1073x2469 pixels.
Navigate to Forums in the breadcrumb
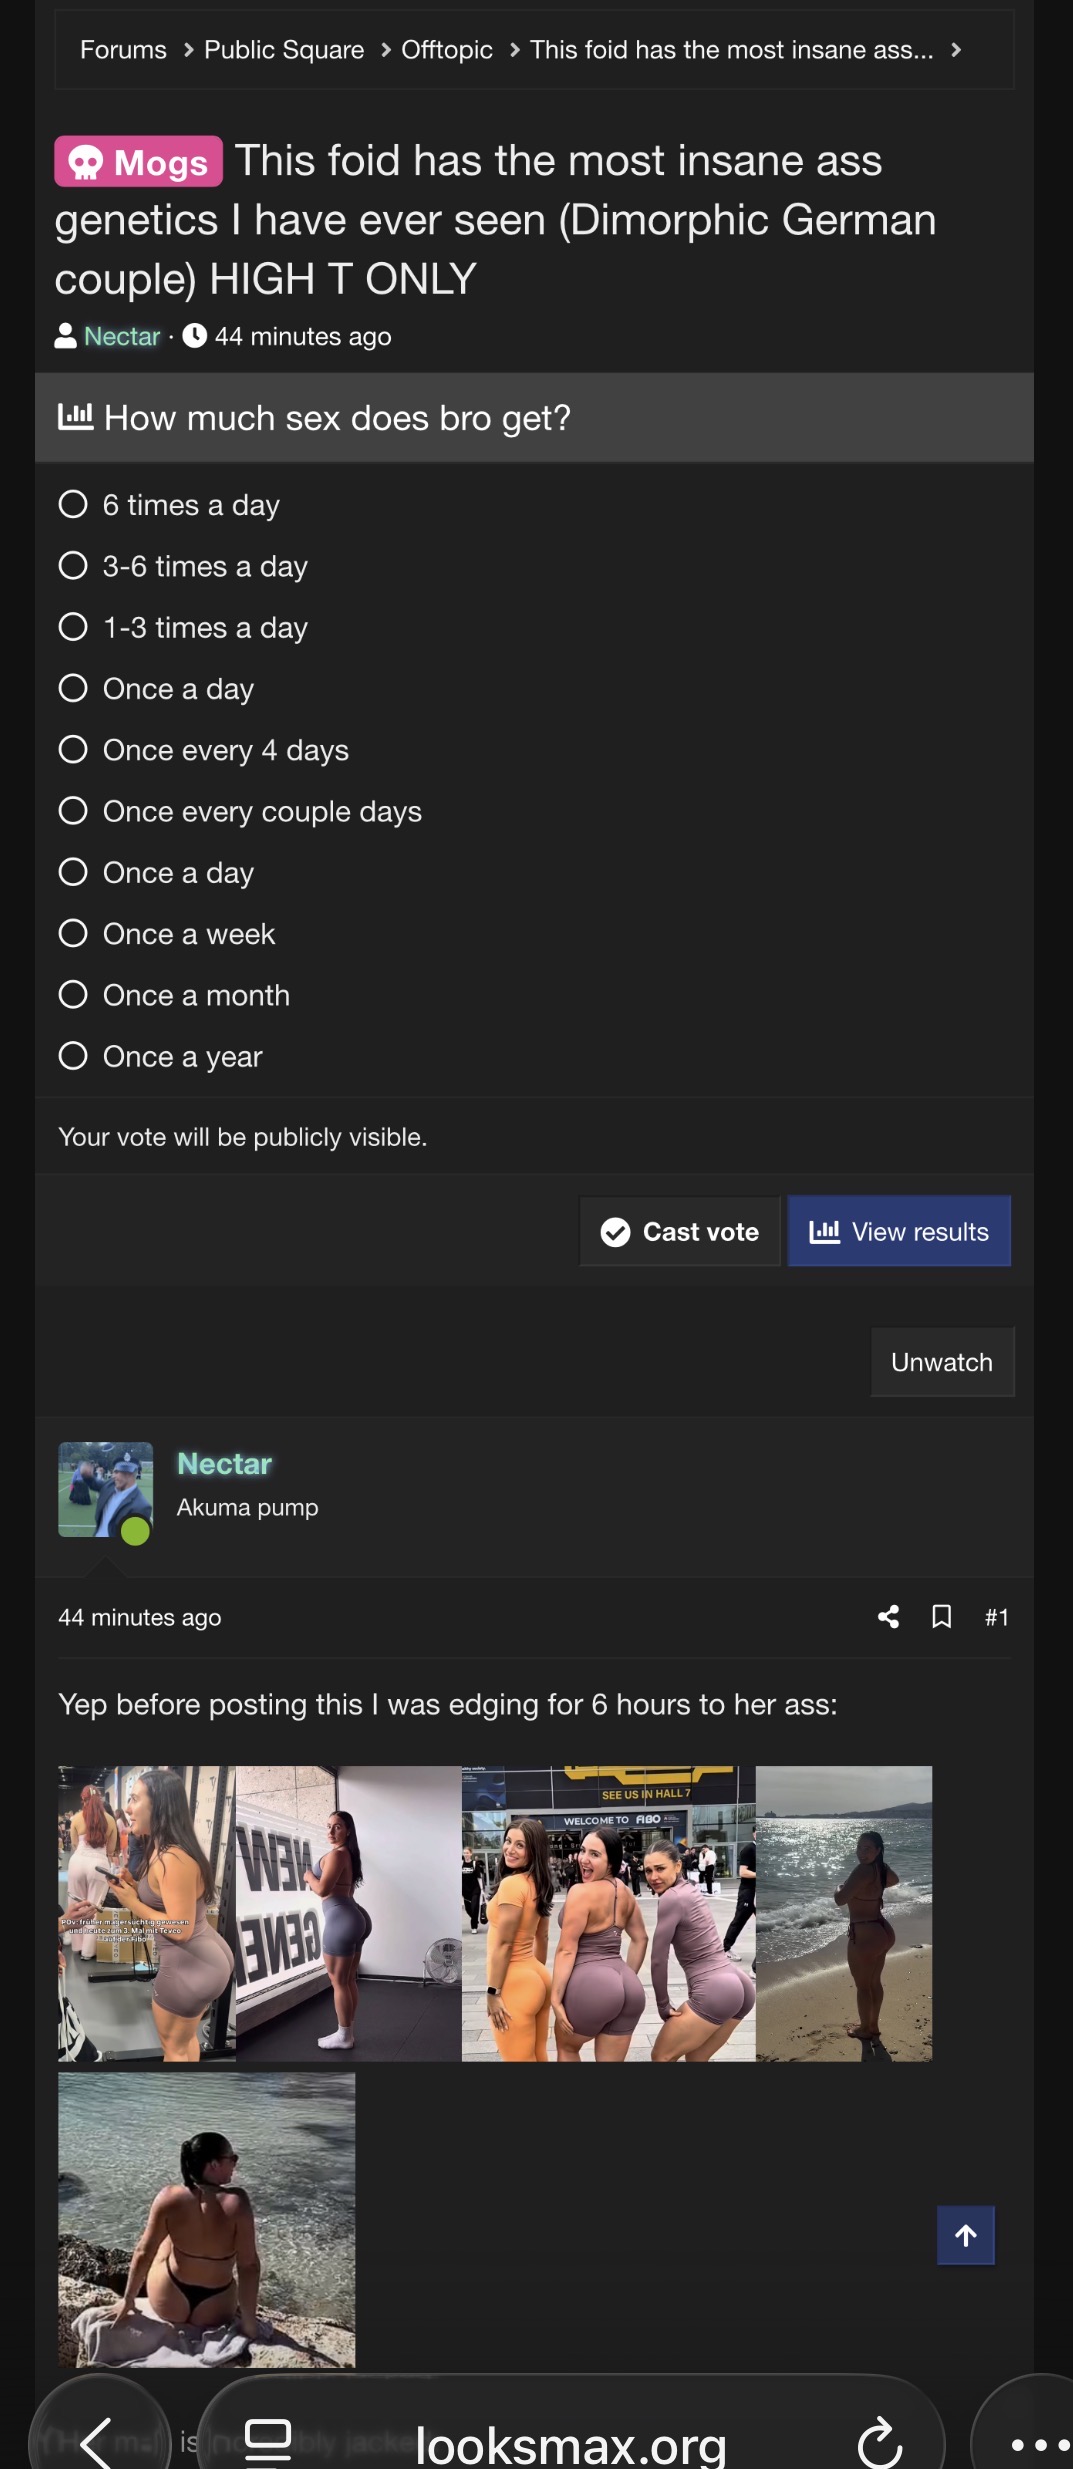(x=123, y=50)
